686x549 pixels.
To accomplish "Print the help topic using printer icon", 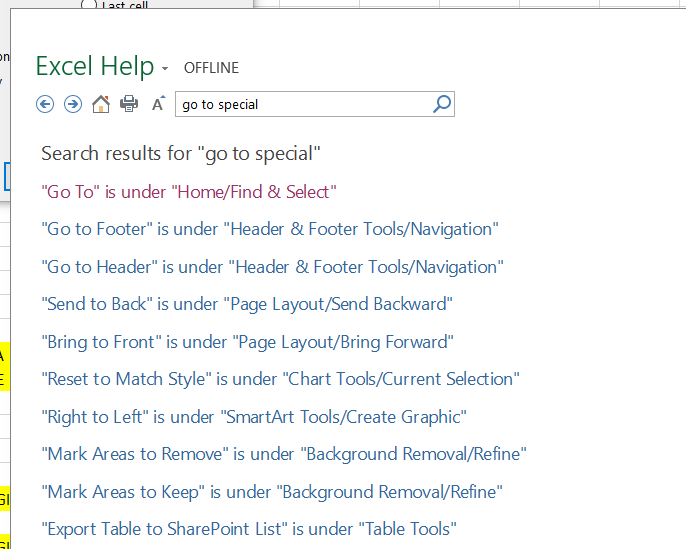I will [x=129, y=104].
